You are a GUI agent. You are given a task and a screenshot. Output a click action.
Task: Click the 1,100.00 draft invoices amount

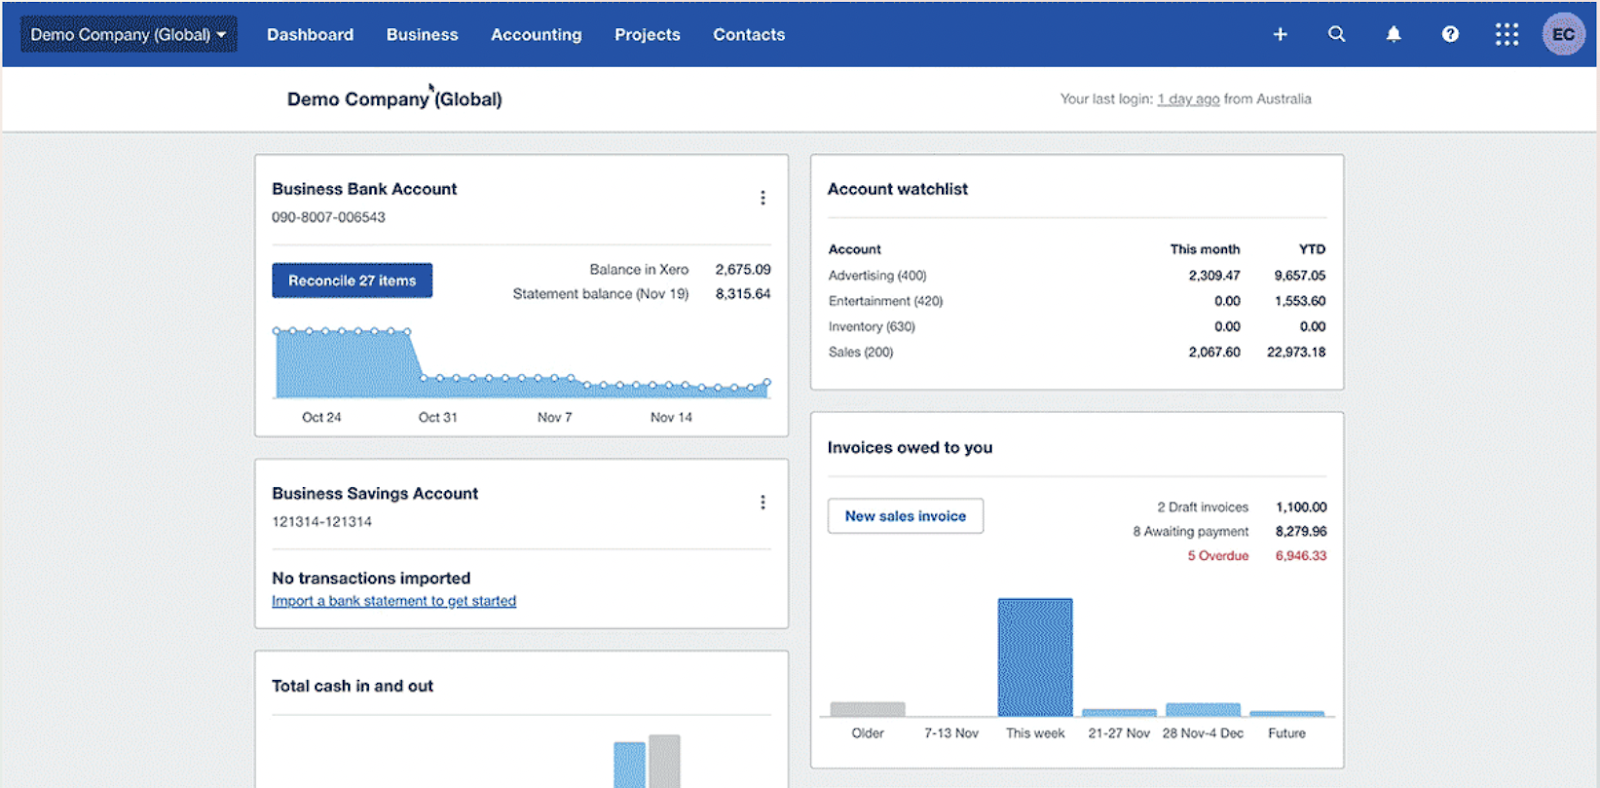pos(1301,507)
